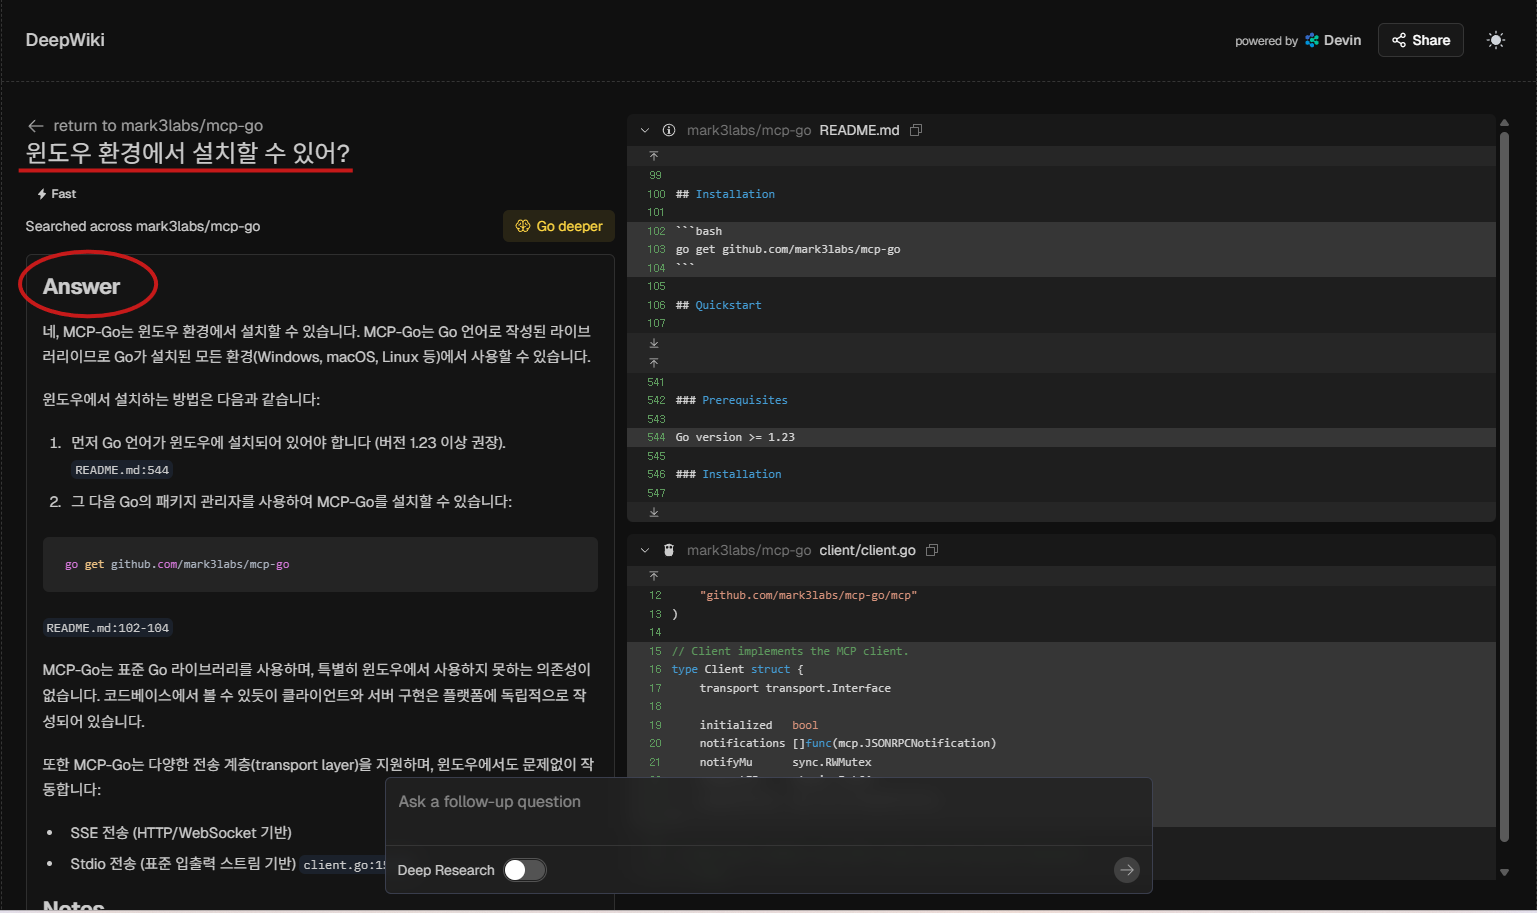Click the 'go get github.com/mark3labs/mcp-go' line 103
The height and width of the screenshot is (913, 1537).
click(x=788, y=249)
